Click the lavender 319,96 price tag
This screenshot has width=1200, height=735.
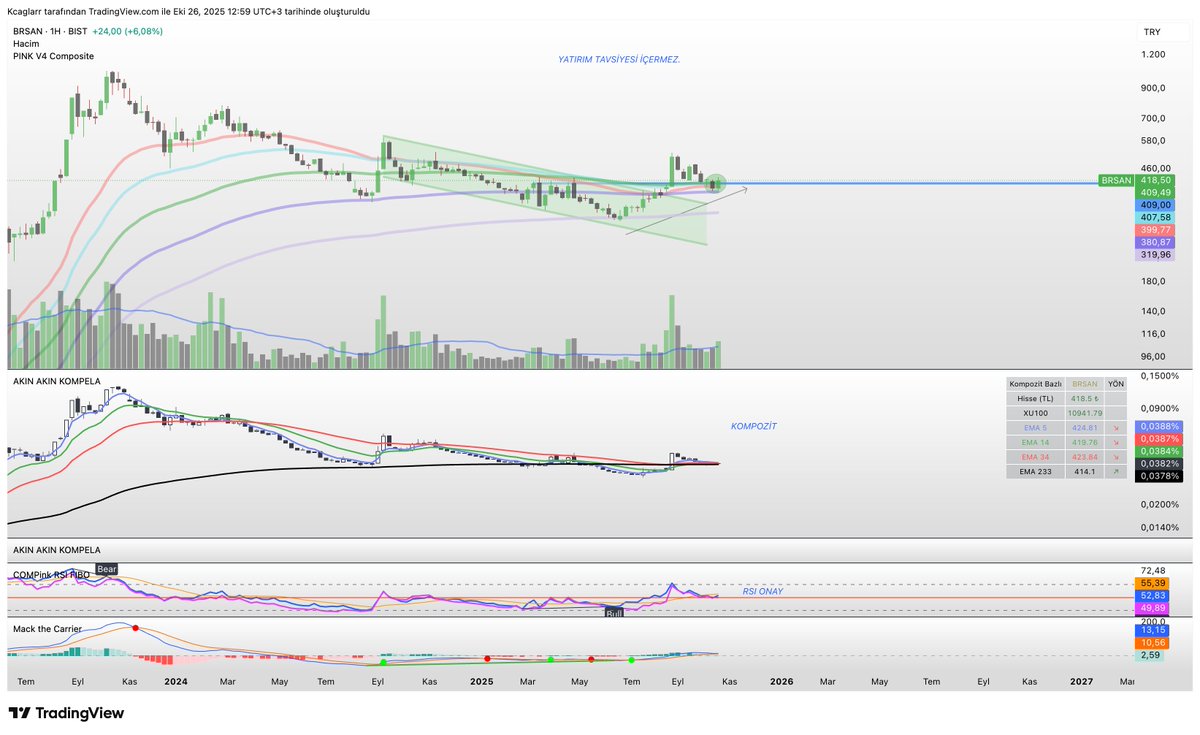coord(1155,255)
